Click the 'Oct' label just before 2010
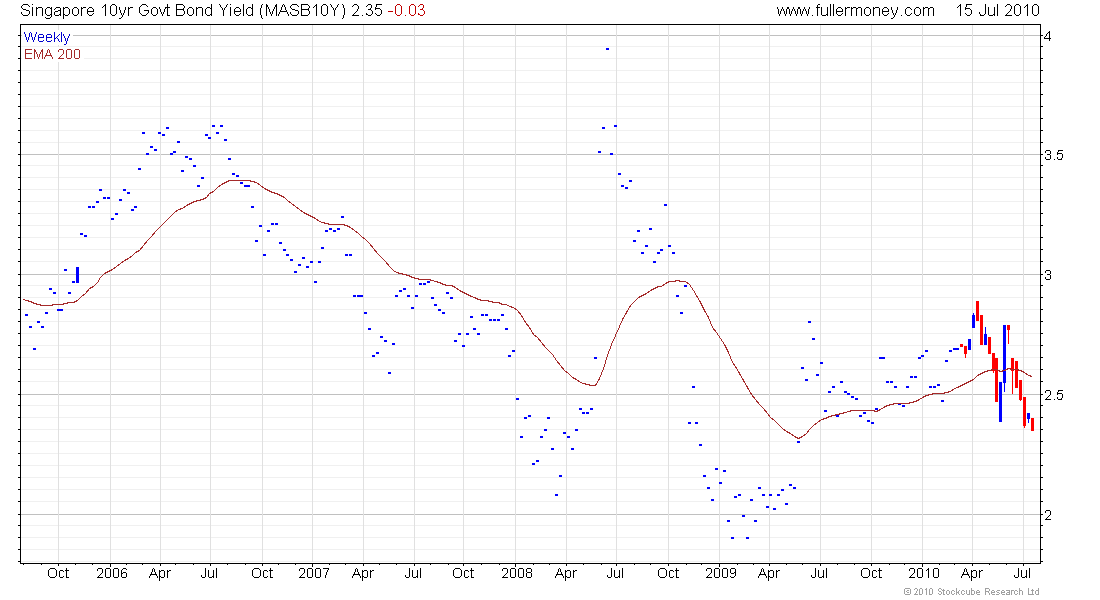Image resolution: width=1100 pixels, height=600 pixels. [x=871, y=573]
